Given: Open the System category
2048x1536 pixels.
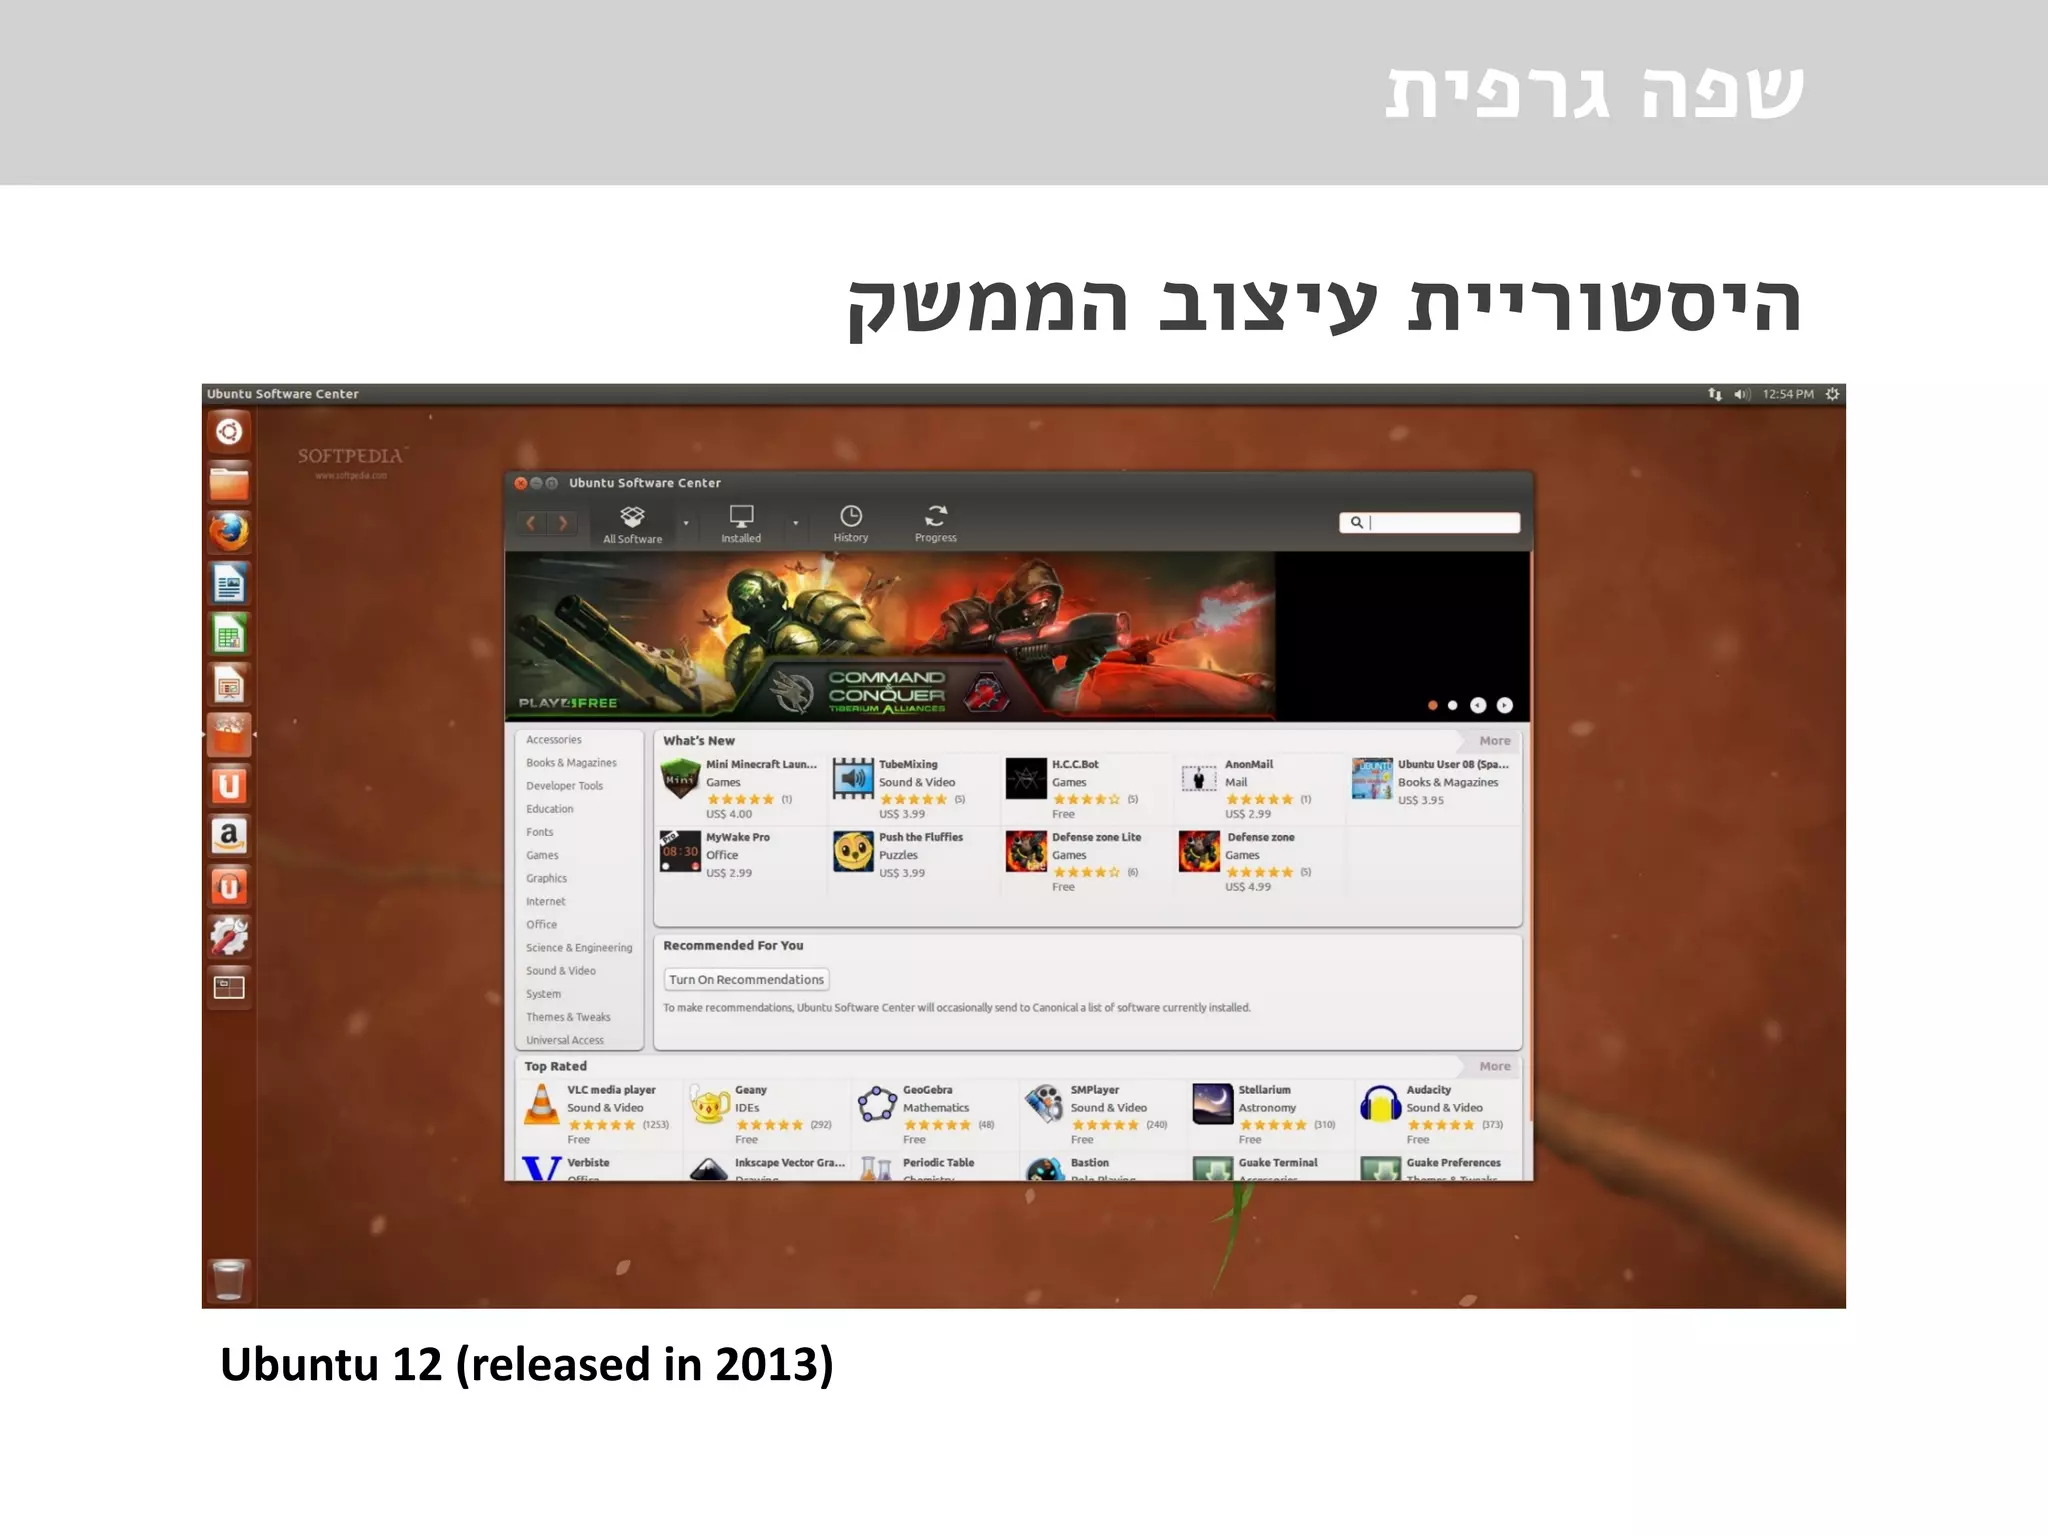Looking at the screenshot, I should click(x=544, y=994).
